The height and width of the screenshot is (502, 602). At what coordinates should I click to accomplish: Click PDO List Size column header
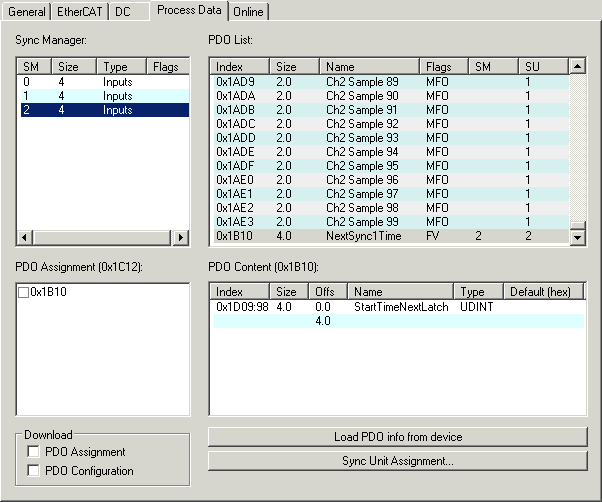tap(294, 66)
